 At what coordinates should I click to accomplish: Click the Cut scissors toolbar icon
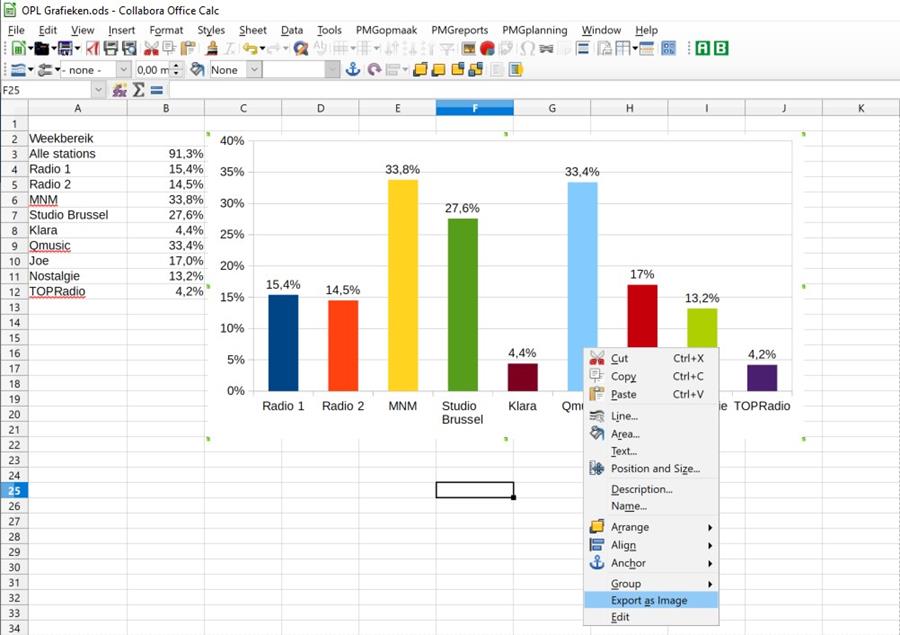tap(151, 48)
